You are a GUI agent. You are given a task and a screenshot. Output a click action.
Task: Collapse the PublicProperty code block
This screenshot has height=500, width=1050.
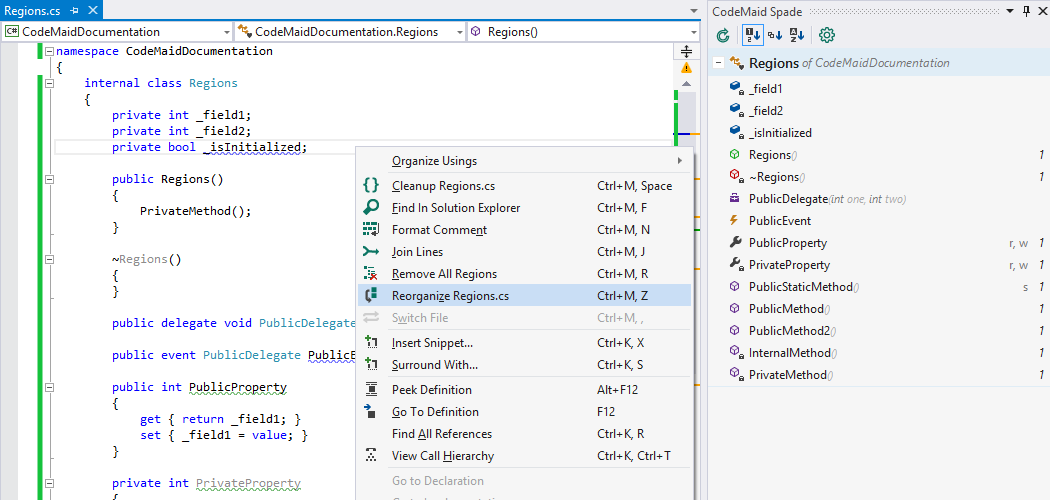click(x=49, y=387)
